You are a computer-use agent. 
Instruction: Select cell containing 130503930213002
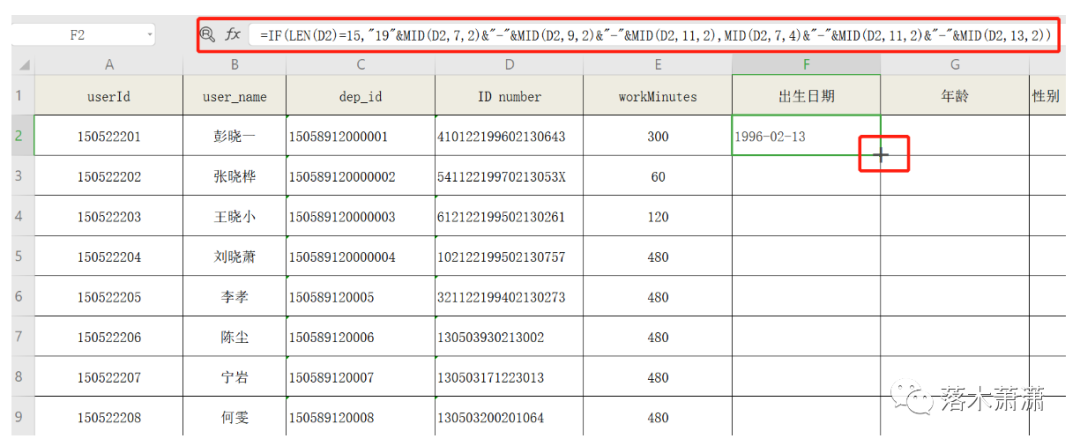(509, 337)
